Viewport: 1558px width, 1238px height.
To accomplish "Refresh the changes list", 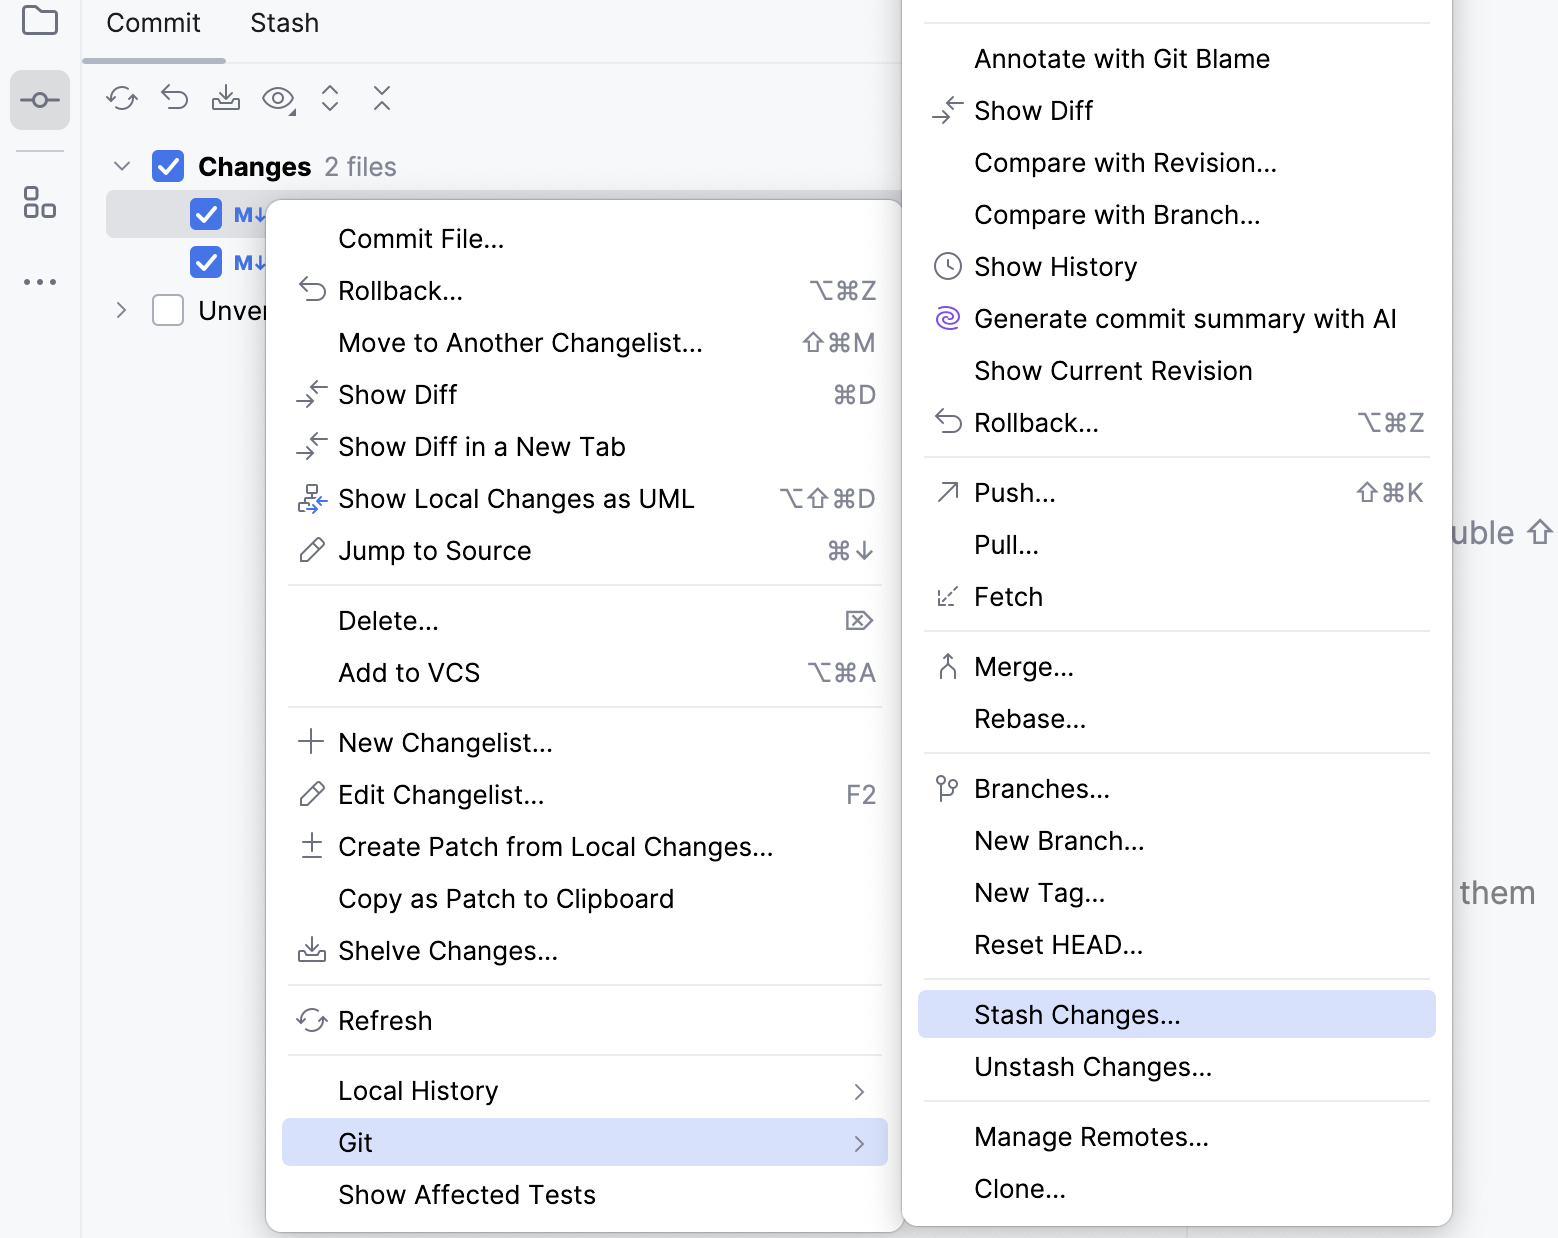I will [x=122, y=98].
